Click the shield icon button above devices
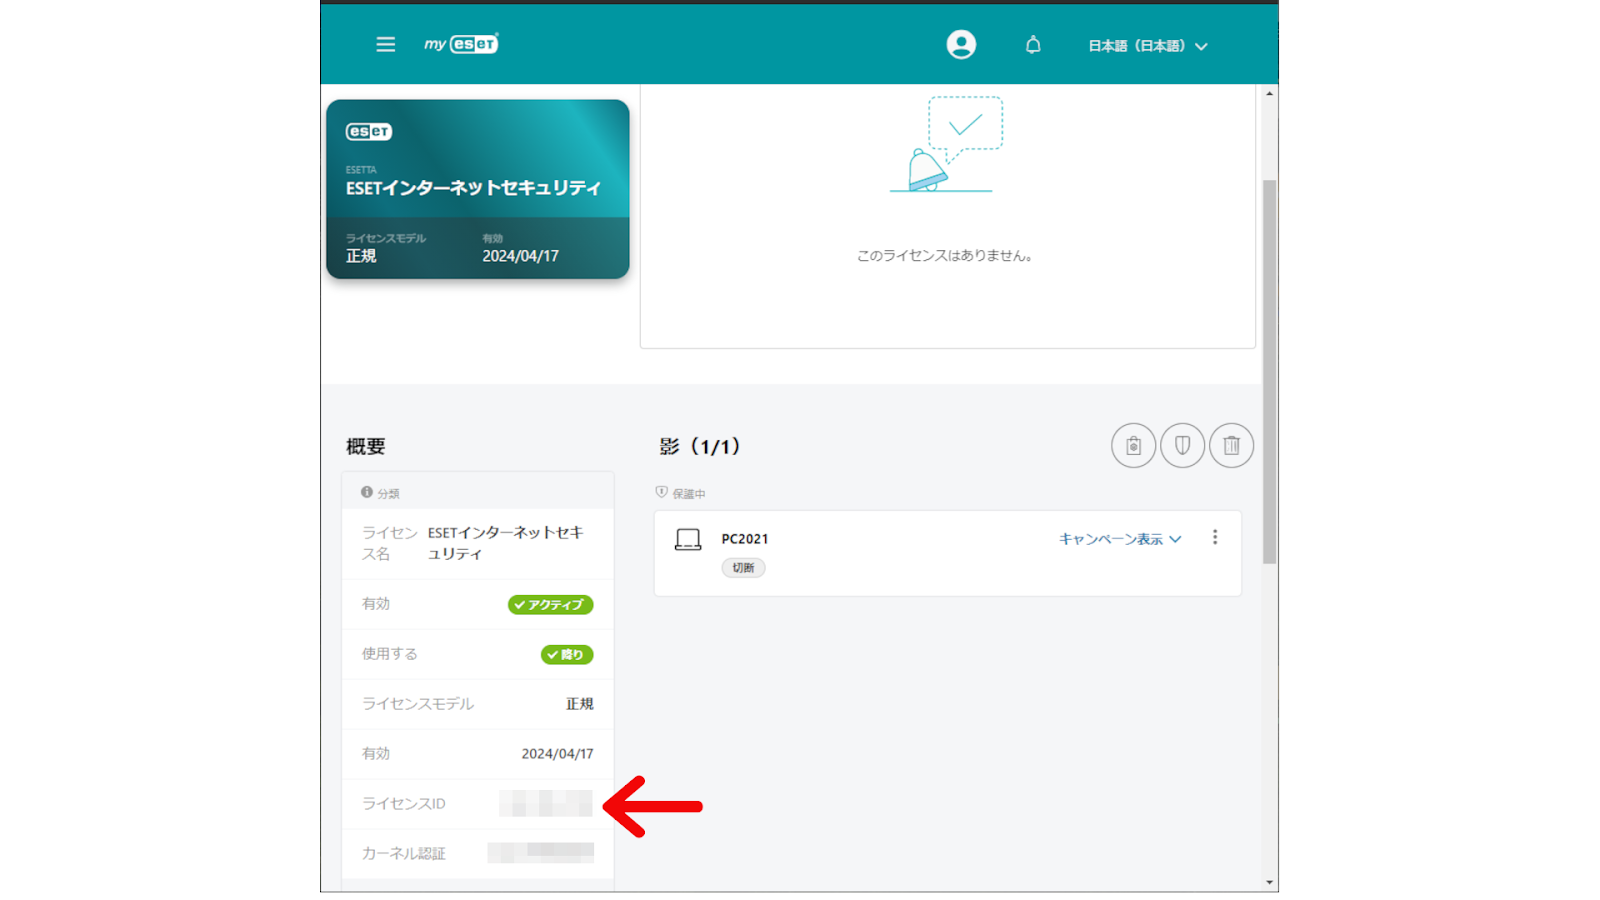 pyautogui.click(x=1182, y=446)
